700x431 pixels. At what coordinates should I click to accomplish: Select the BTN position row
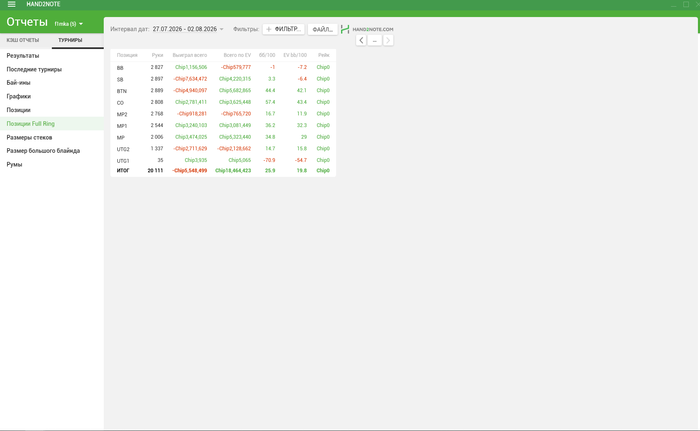coord(223,91)
